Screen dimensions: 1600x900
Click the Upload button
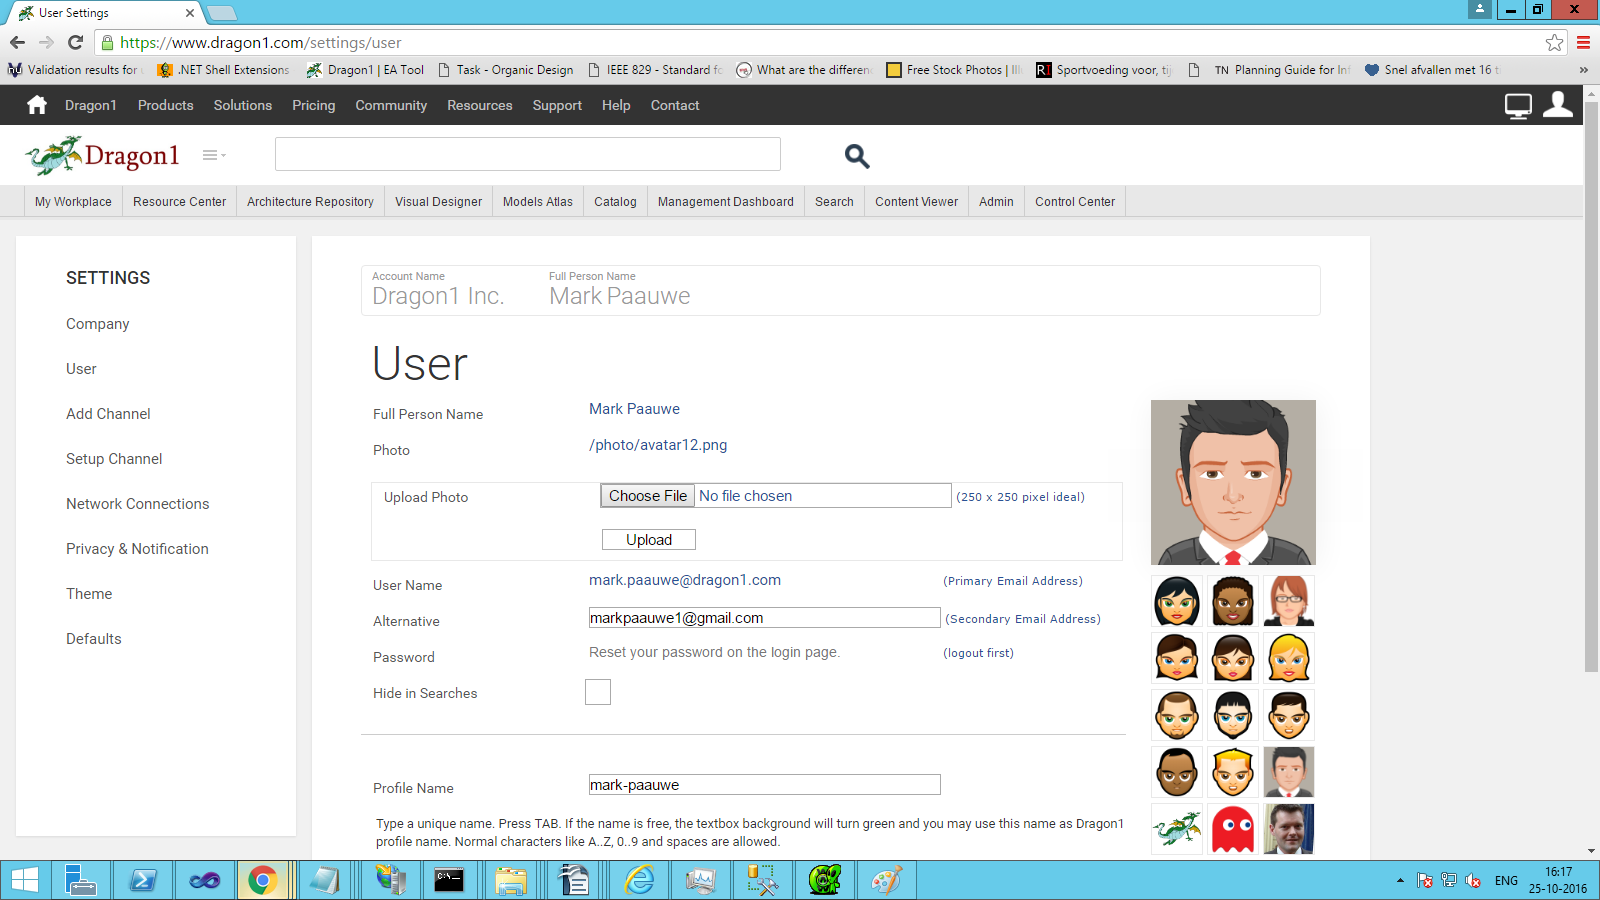coord(649,540)
